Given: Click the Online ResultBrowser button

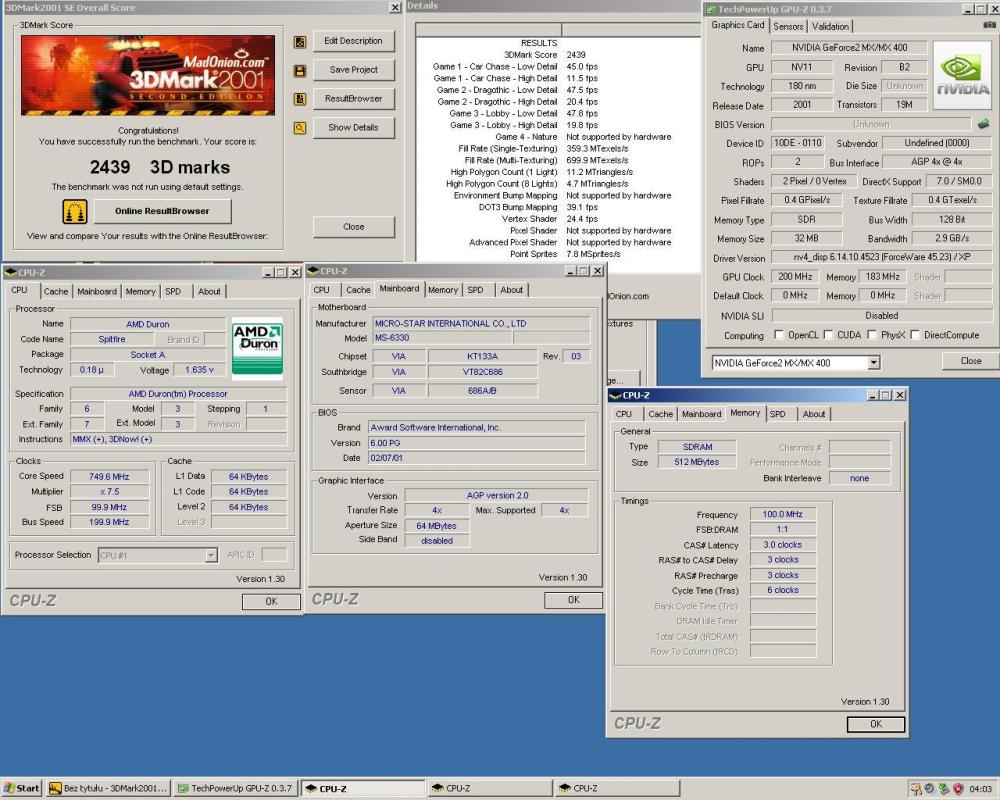Looking at the screenshot, I should point(164,210).
